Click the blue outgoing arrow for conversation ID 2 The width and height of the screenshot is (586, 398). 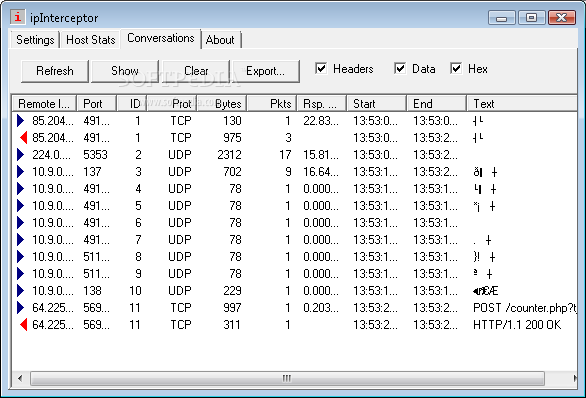click(x=21, y=154)
